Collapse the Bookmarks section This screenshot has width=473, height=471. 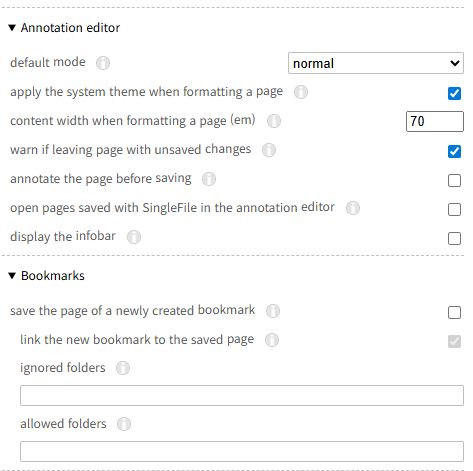(x=46, y=276)
